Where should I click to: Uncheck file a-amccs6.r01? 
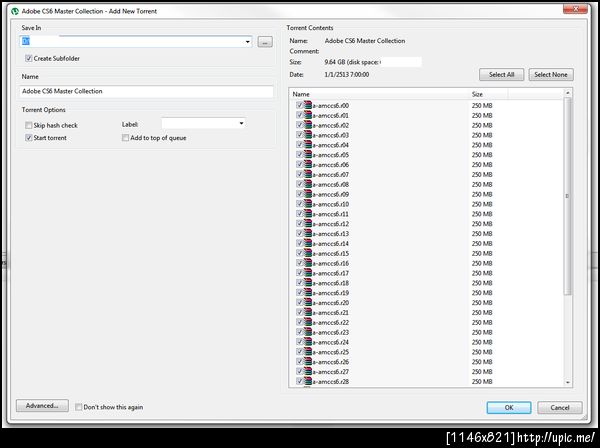[x=300, y=115]
